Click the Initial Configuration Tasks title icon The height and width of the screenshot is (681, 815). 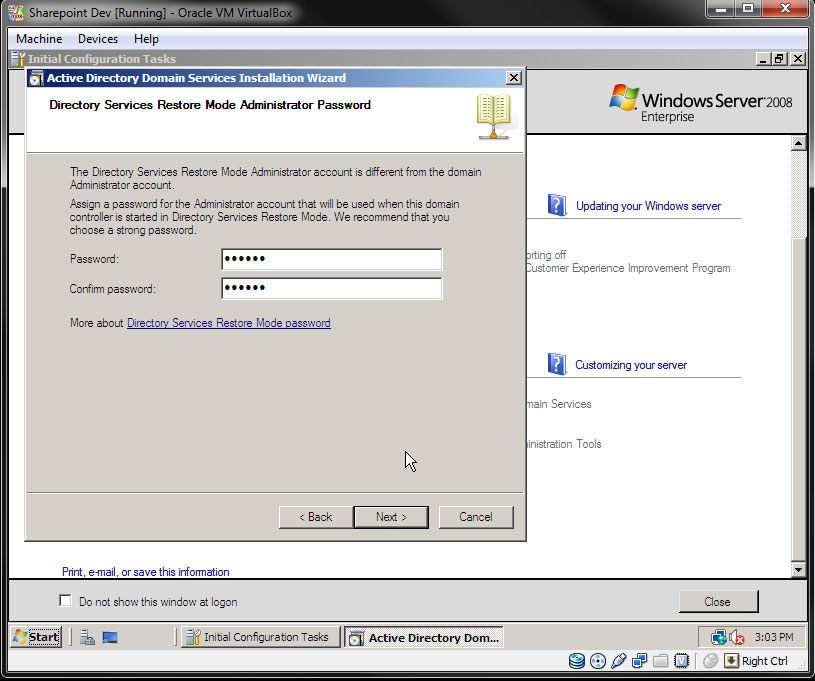(x=18, y=59)
